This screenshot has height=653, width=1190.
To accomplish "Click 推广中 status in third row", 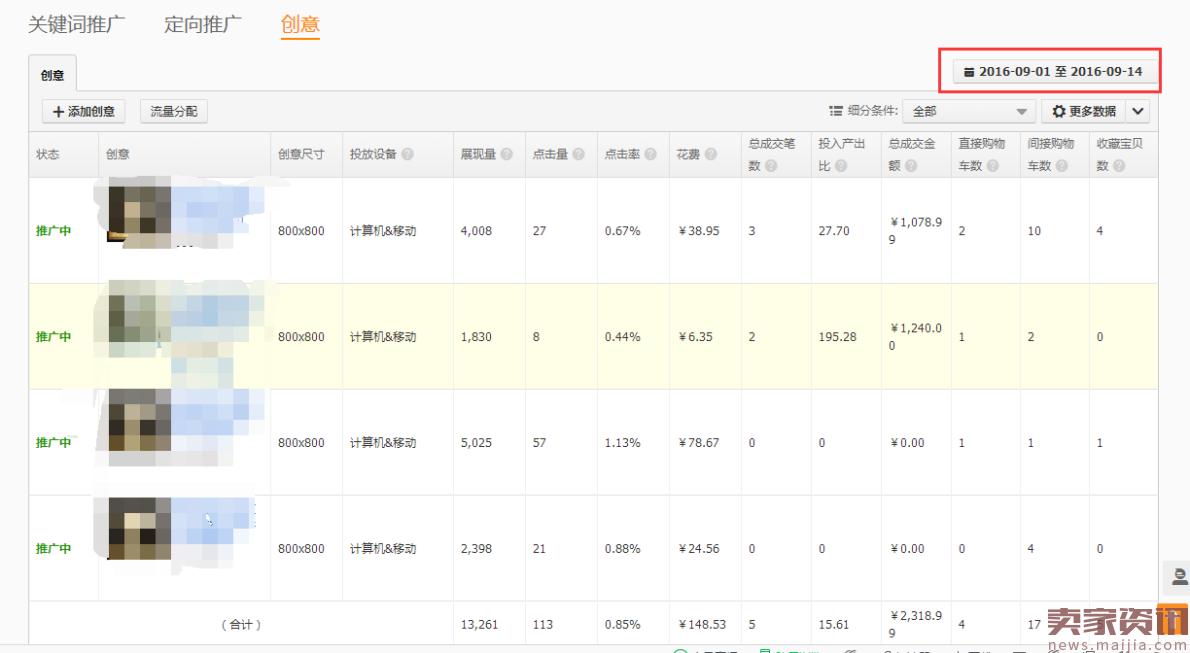I will 54,443.
